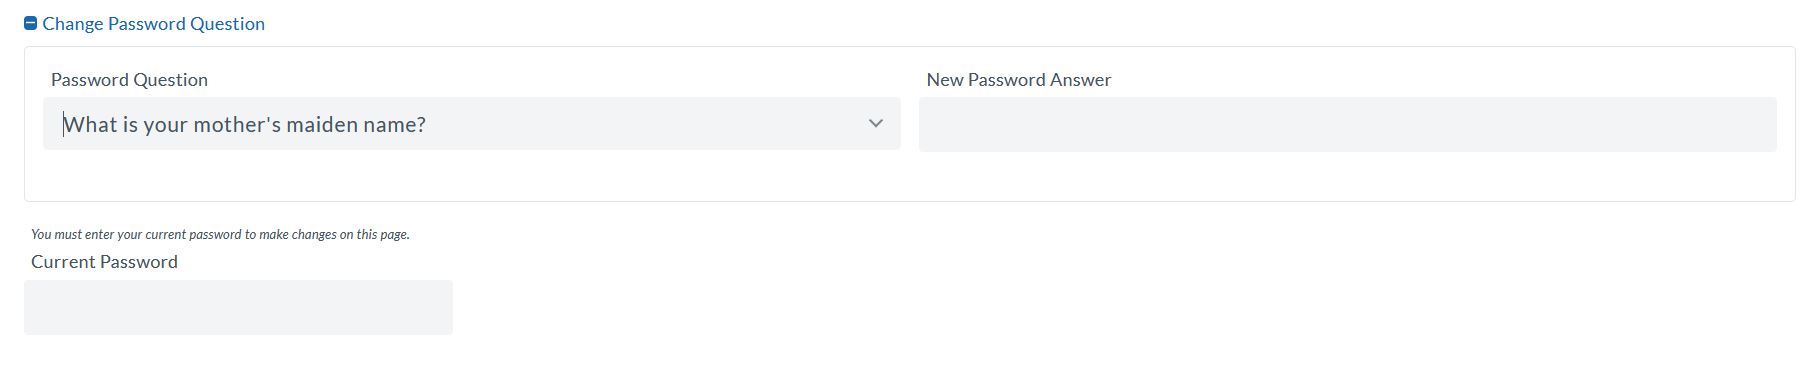Click the word "Question" in the blue heading
Viewport: 1814px width, 381px height.
coord(228,24)
